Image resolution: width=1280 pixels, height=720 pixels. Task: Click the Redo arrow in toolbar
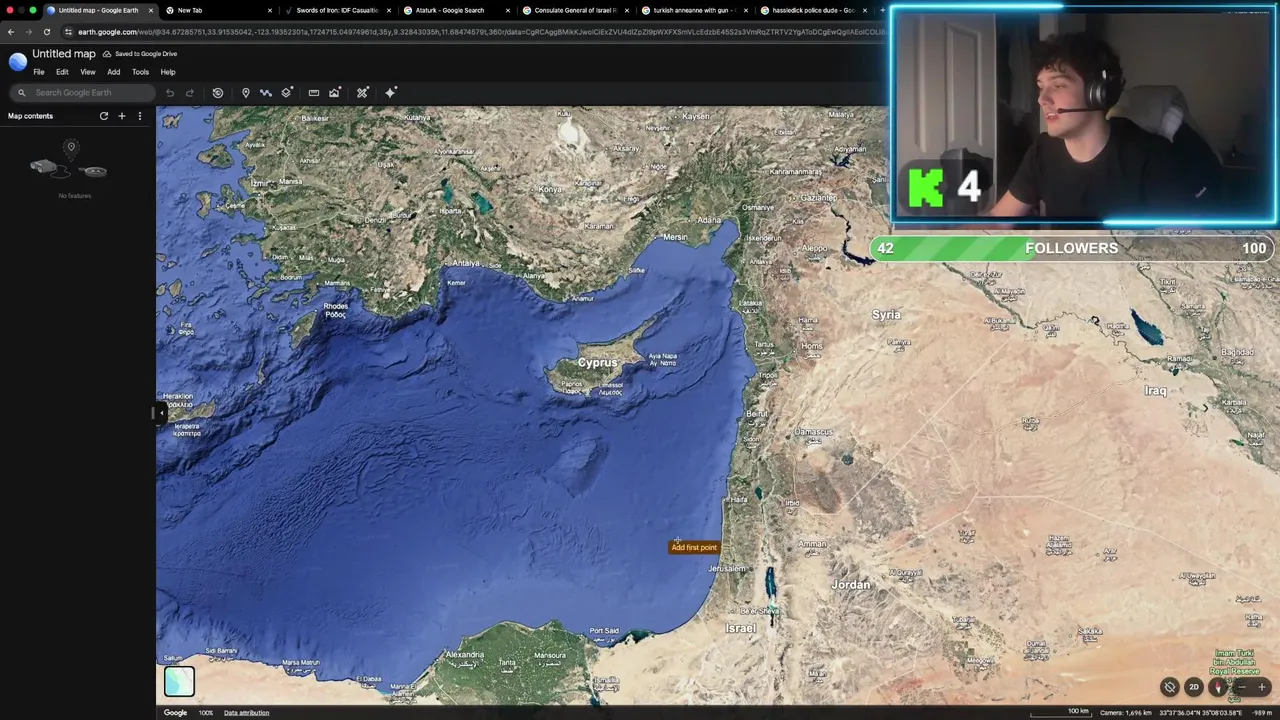189,93
